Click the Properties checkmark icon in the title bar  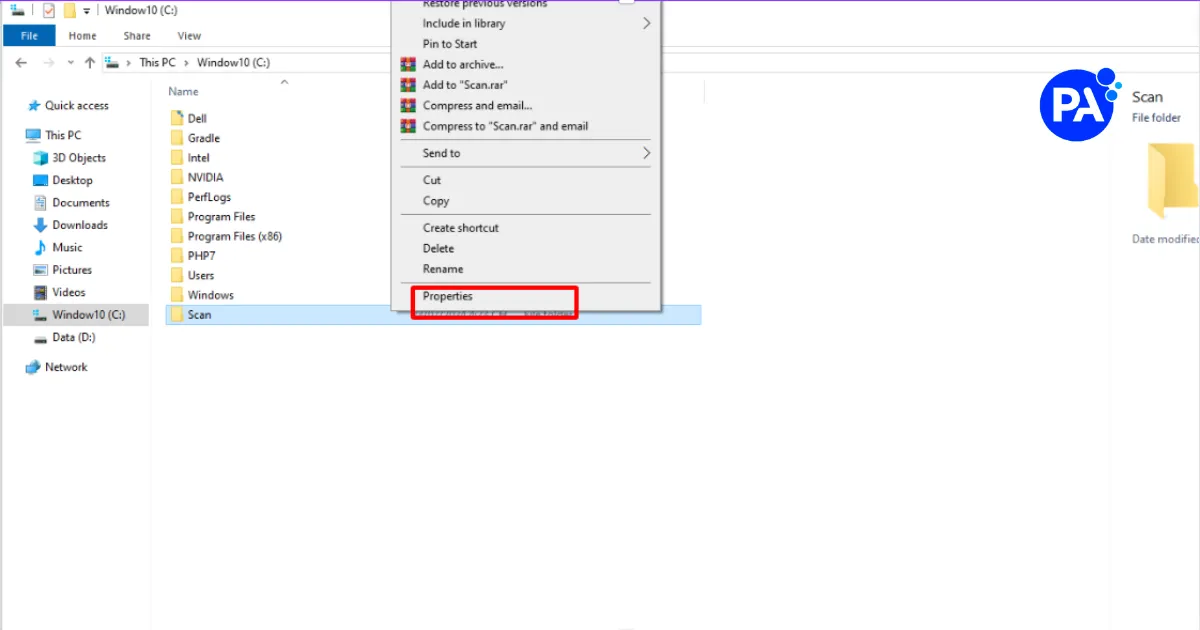(x=49, y=10)
